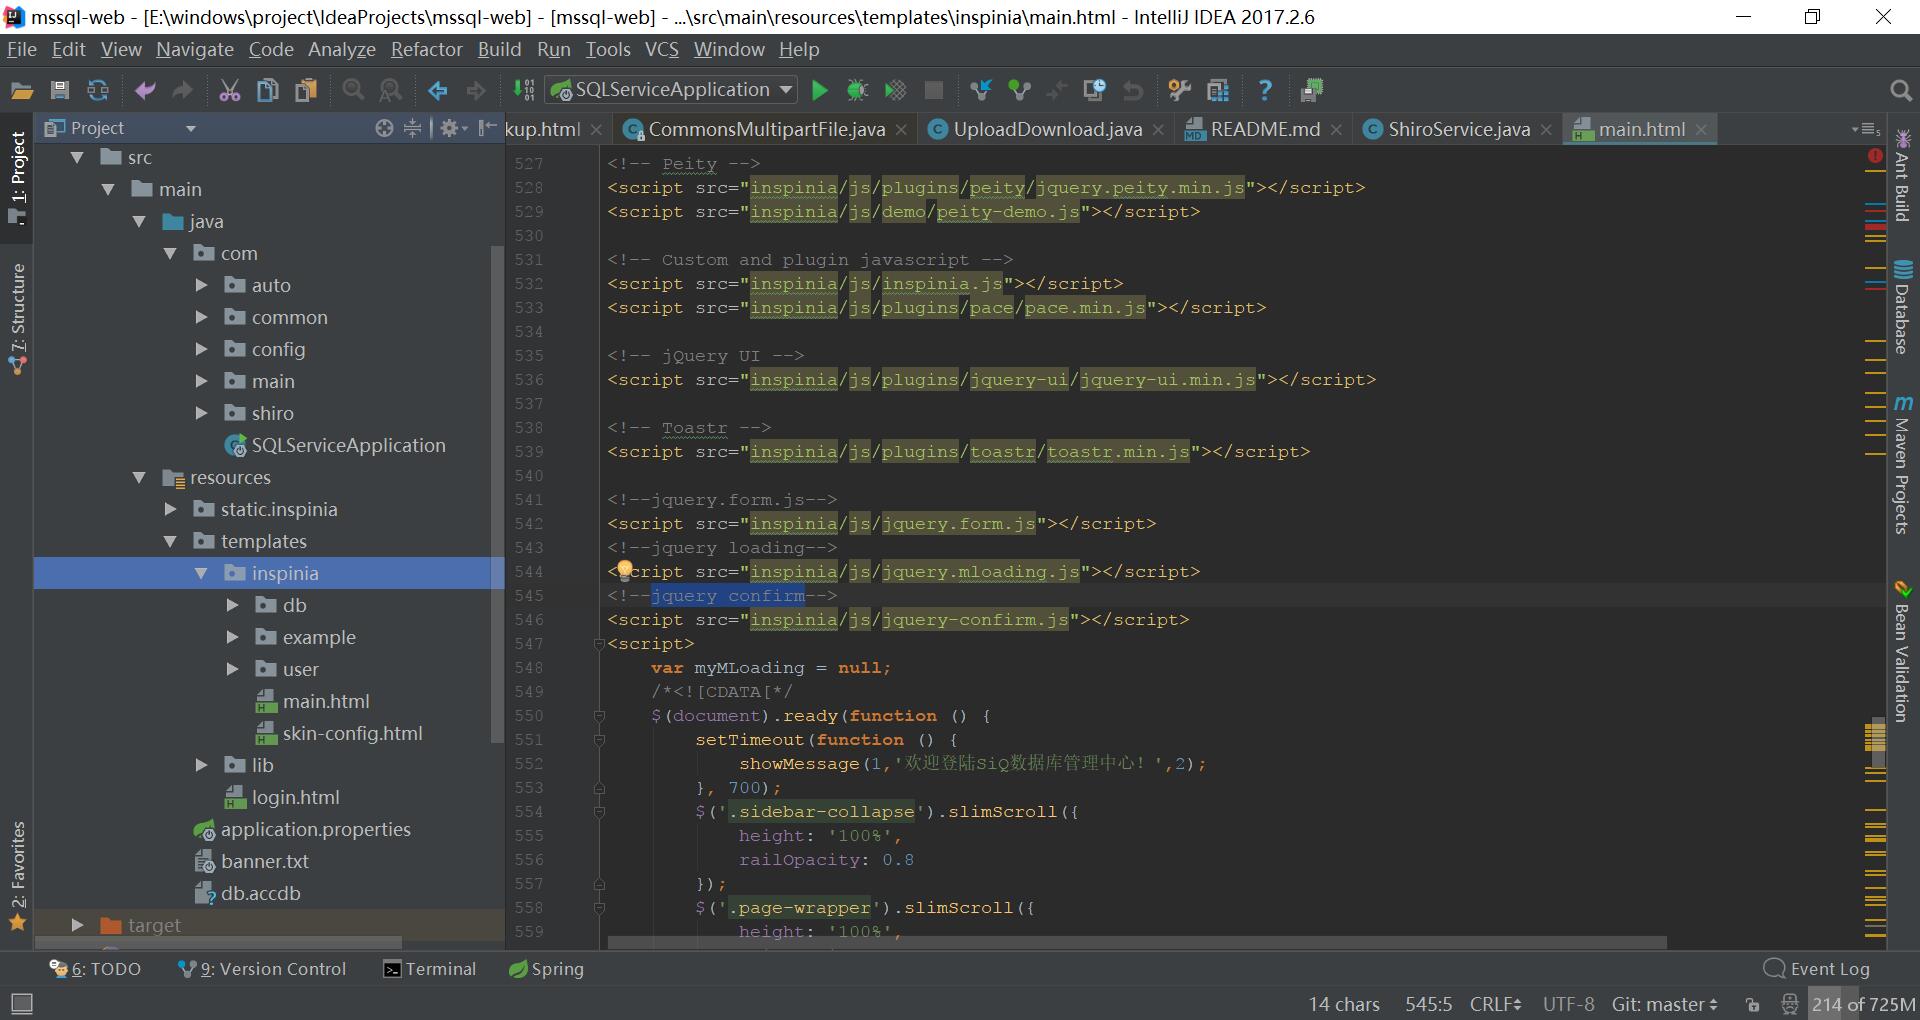Open the Terminal tool window
The width and height of the screenshot is (1920, 1020).
point(430,969)
